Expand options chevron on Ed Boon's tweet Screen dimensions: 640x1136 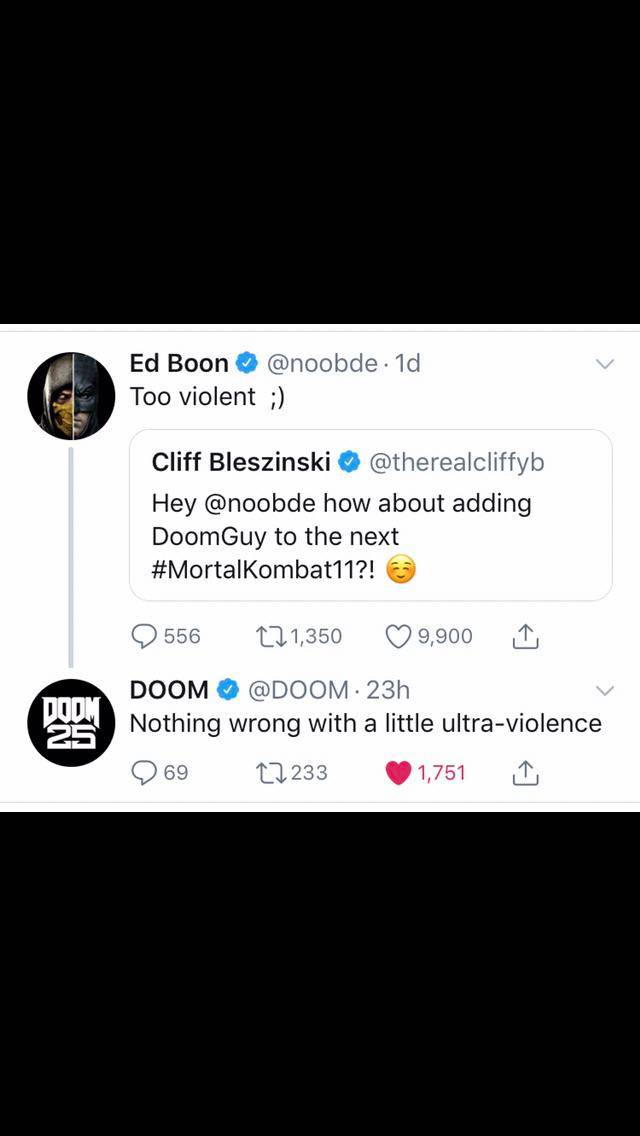(x=604, y=364)
